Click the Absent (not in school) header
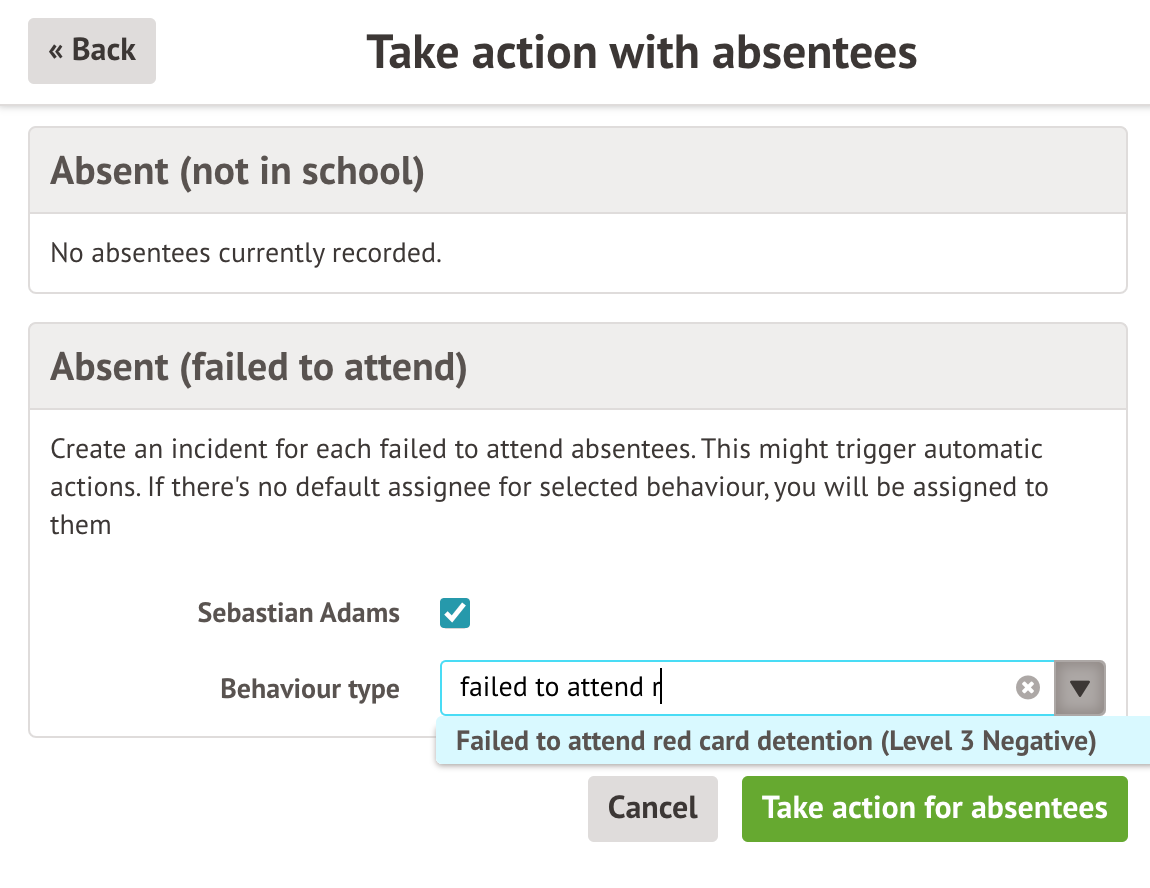 pos(237,171)
